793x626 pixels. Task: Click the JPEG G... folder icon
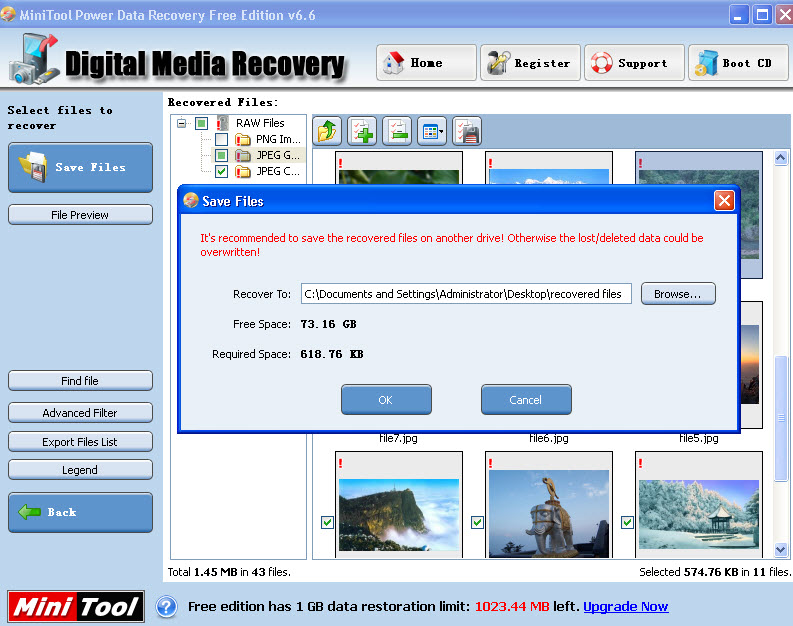pos(243,155)
